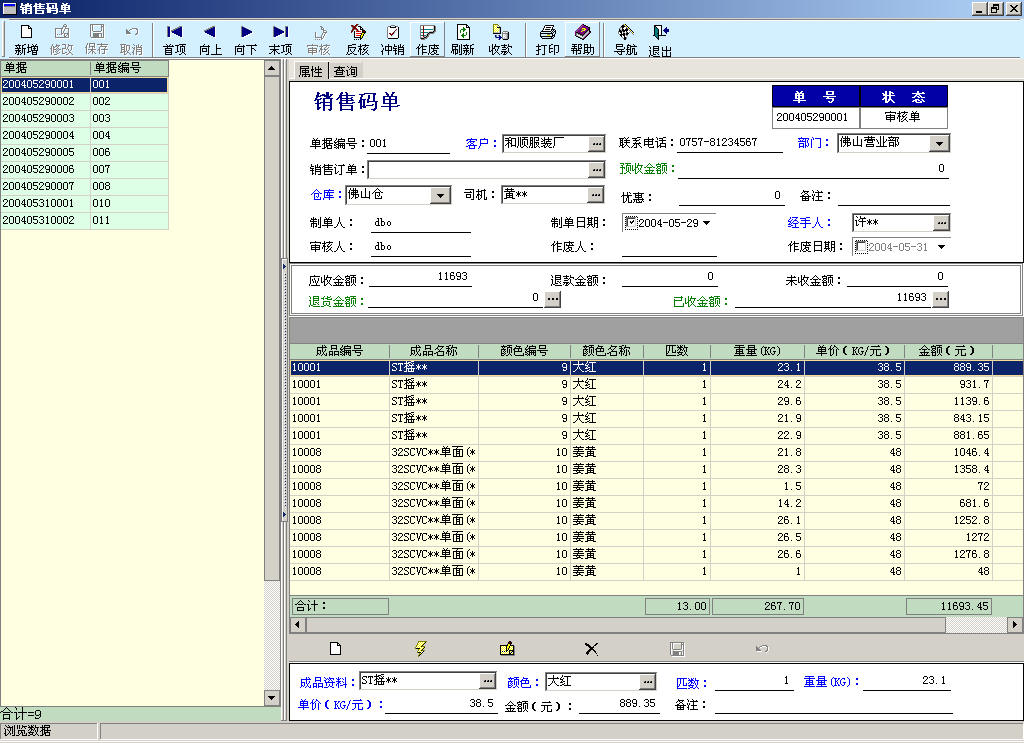This screenshot has height=743, width=1024.
Task: Refresh data with the 刷新 icon
Action: (463, 40)
